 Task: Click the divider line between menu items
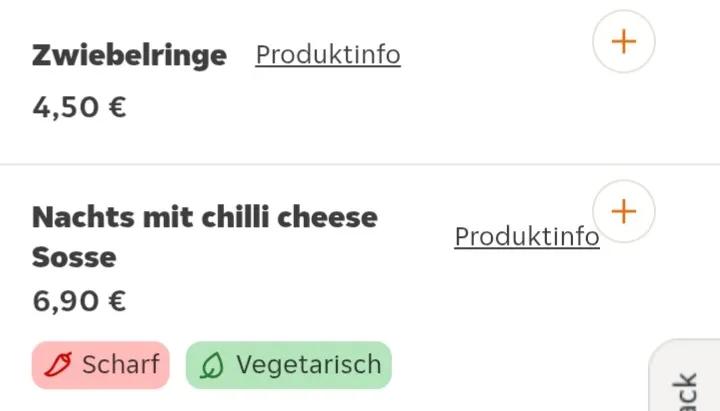[x=360, y=164]
